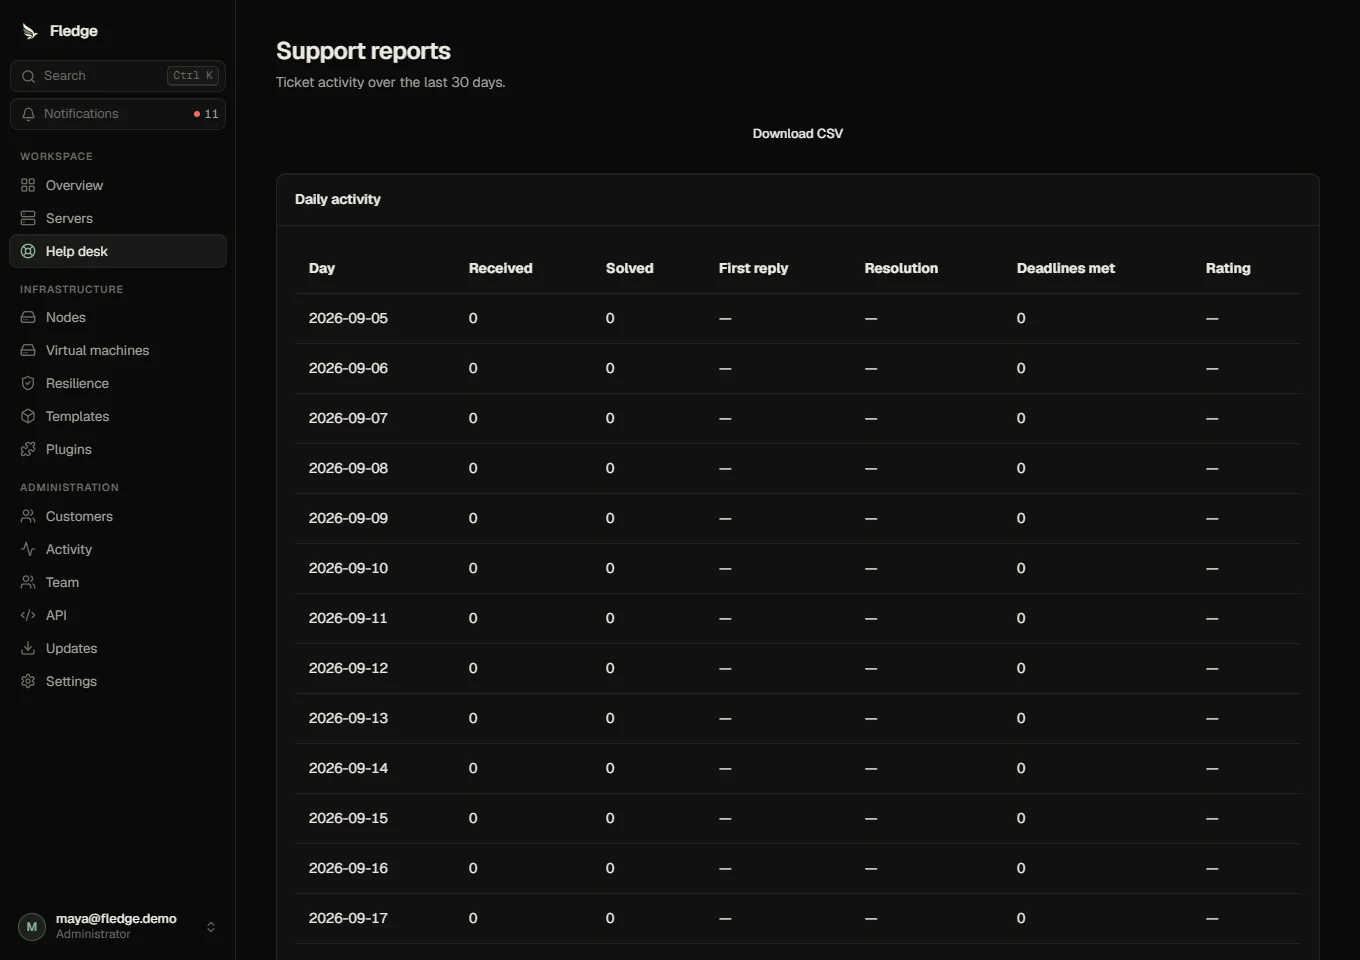1360x960 pixels.
Task: Select the 2026-09-14 date cell
Action: (x=348, y=768)
